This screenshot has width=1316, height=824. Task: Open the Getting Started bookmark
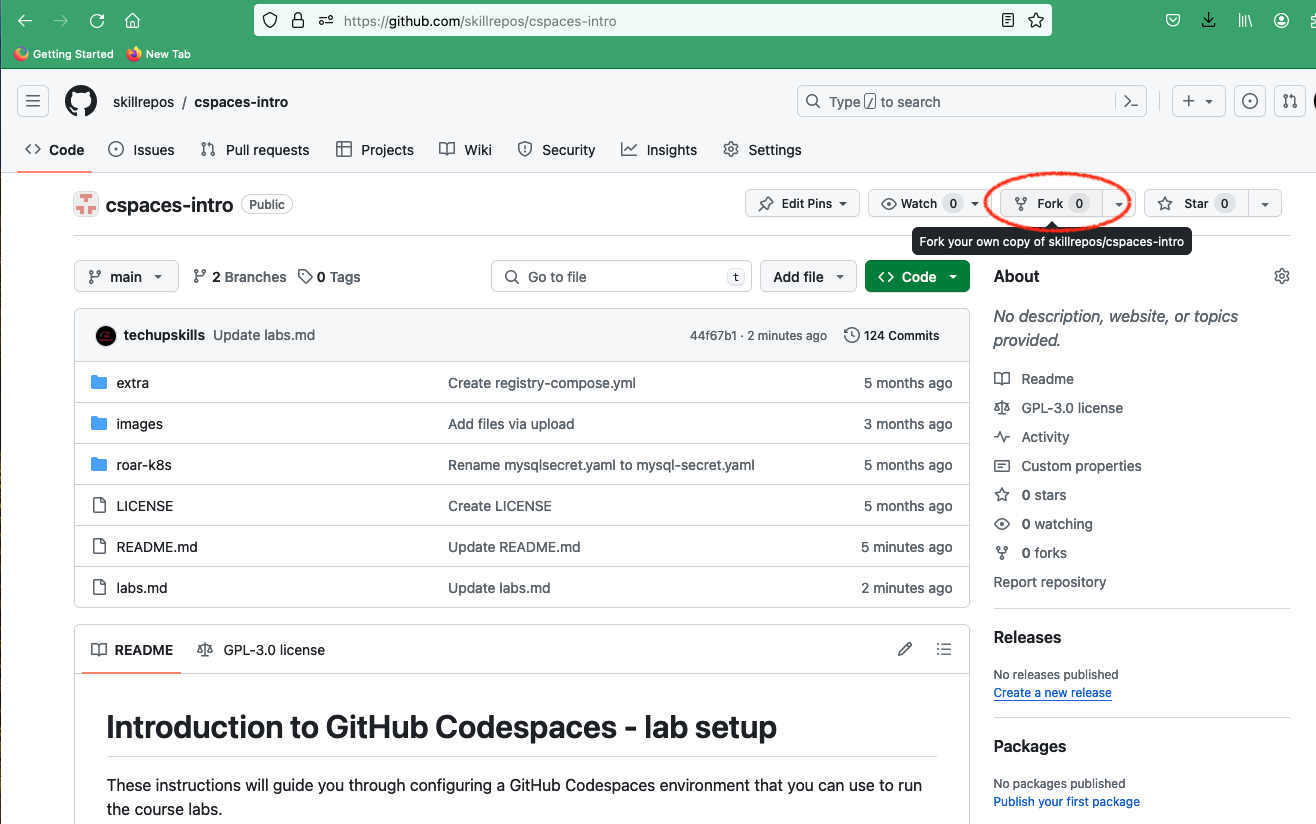tap(64, 54)
